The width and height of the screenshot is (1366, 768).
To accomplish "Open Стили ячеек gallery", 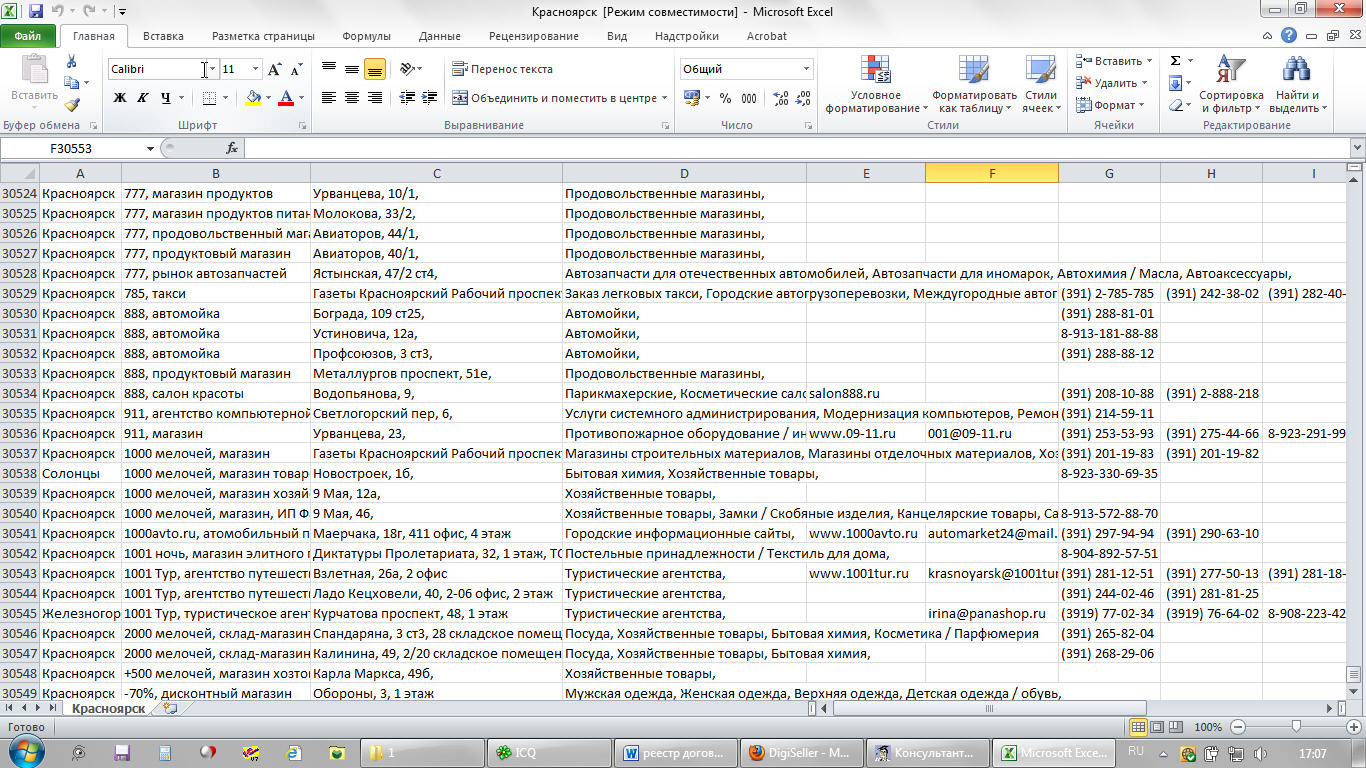I will point(1041,85).
